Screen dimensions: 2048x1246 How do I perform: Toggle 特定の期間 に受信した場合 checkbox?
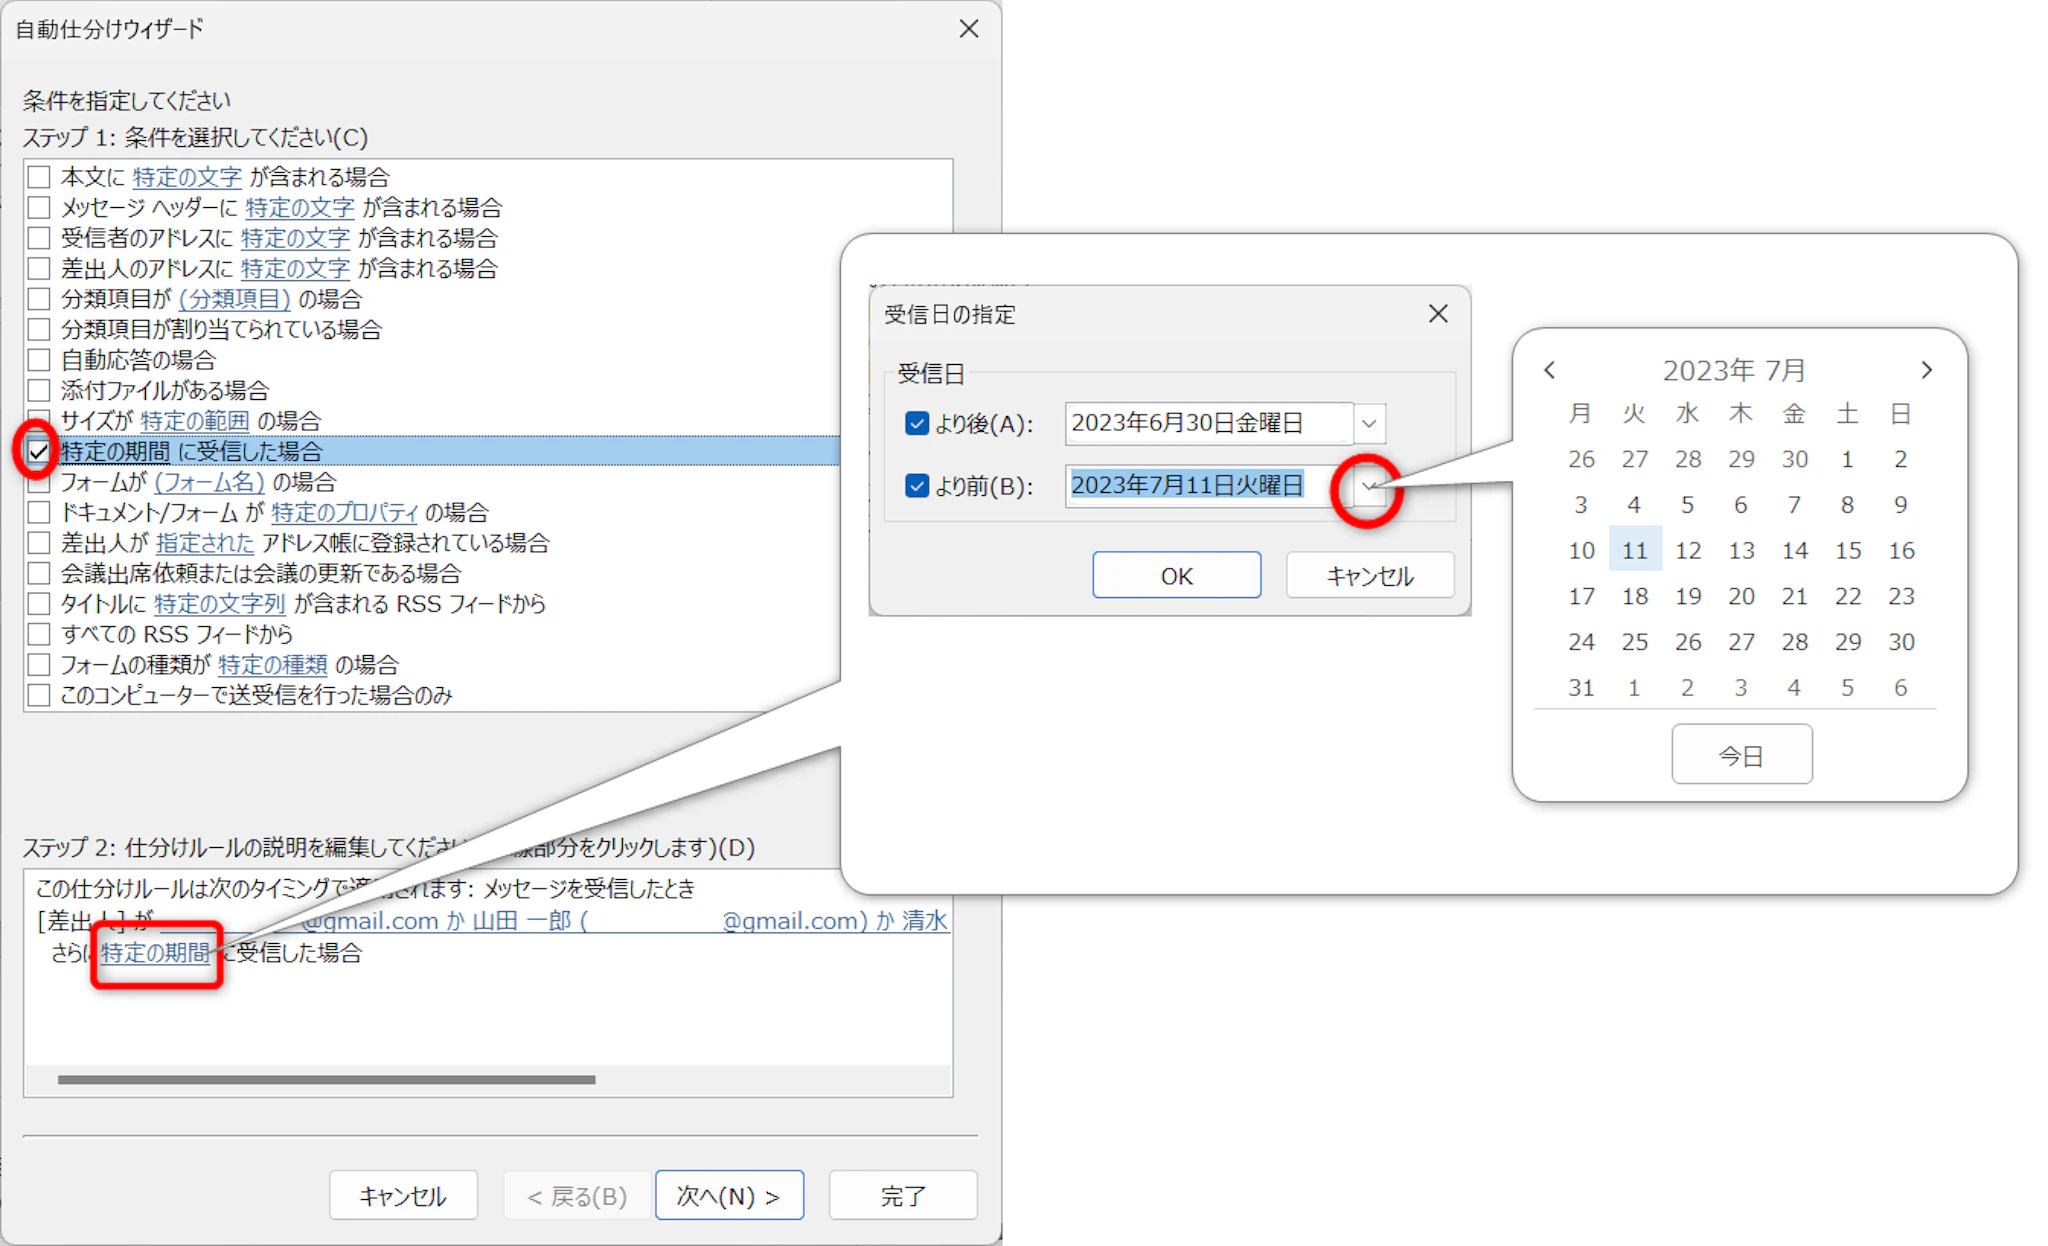point(39,452)
